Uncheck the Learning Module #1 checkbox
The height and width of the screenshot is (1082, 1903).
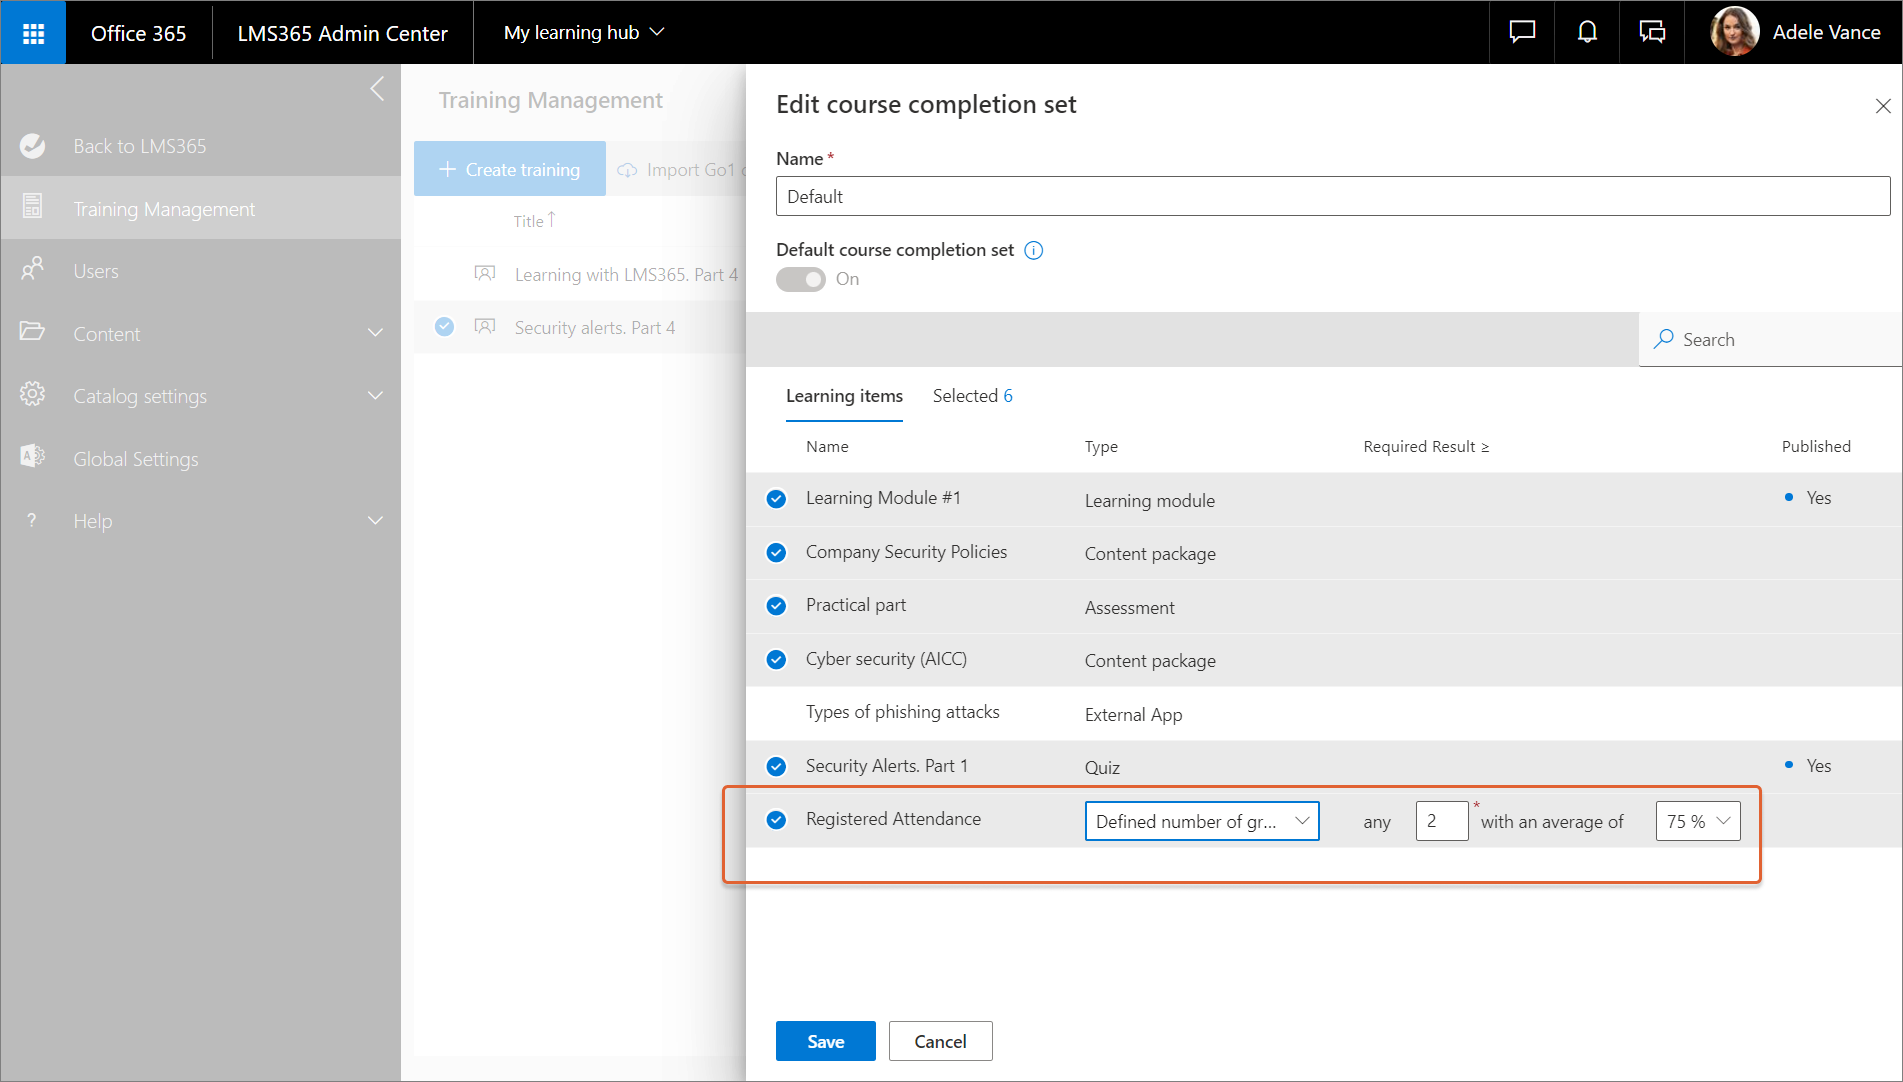click(776, 499)
